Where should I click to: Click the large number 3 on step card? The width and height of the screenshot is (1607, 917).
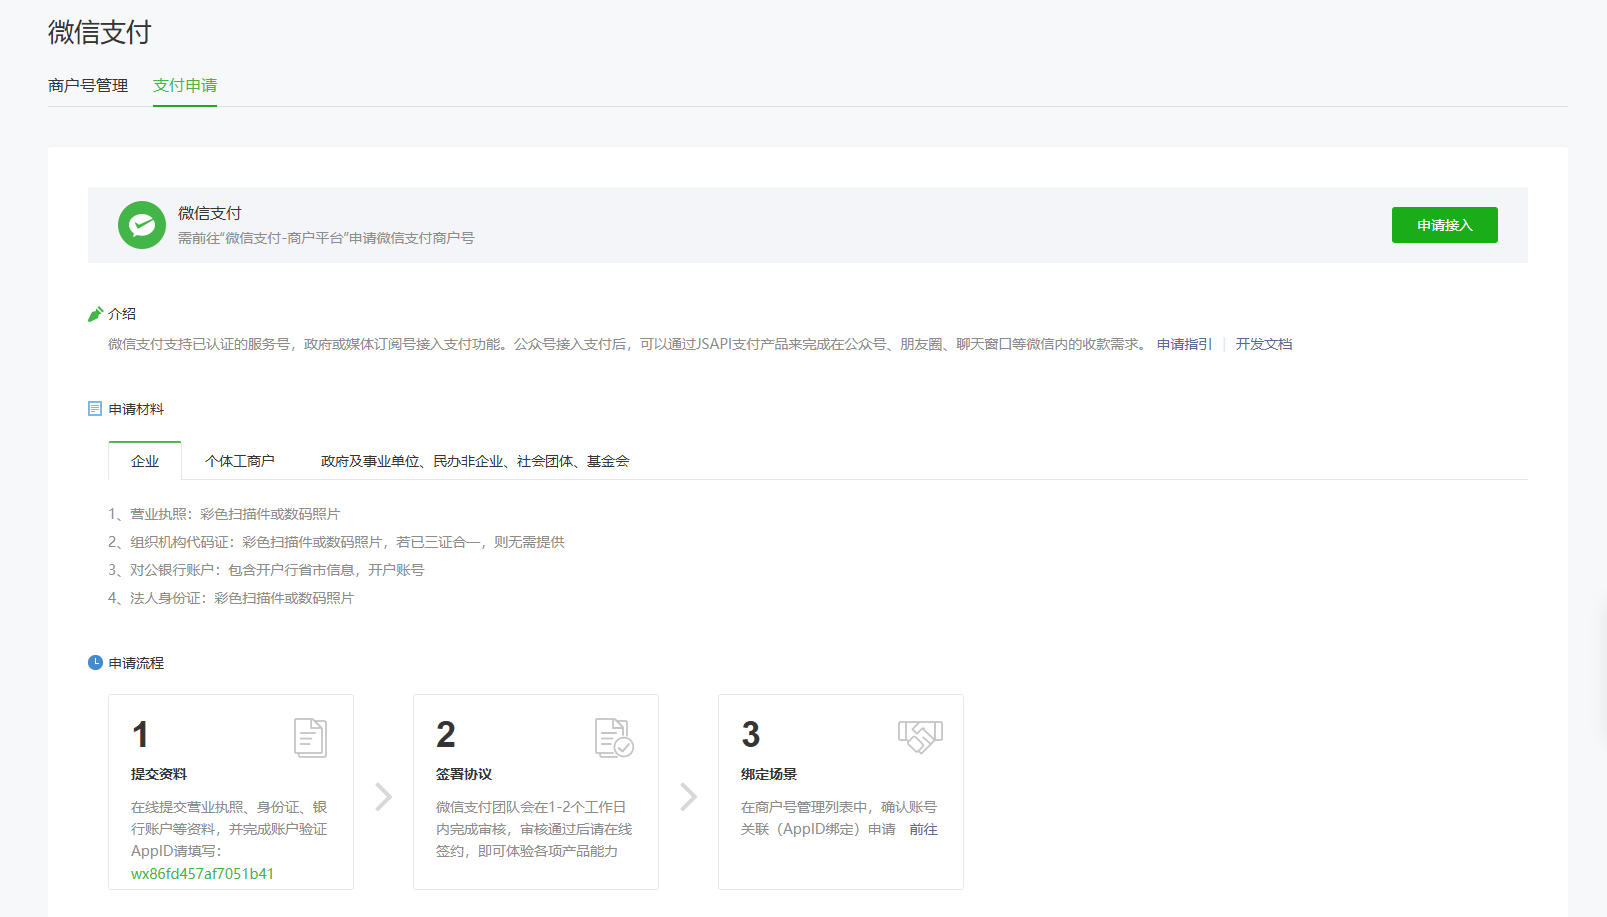[x=751, y=735]
